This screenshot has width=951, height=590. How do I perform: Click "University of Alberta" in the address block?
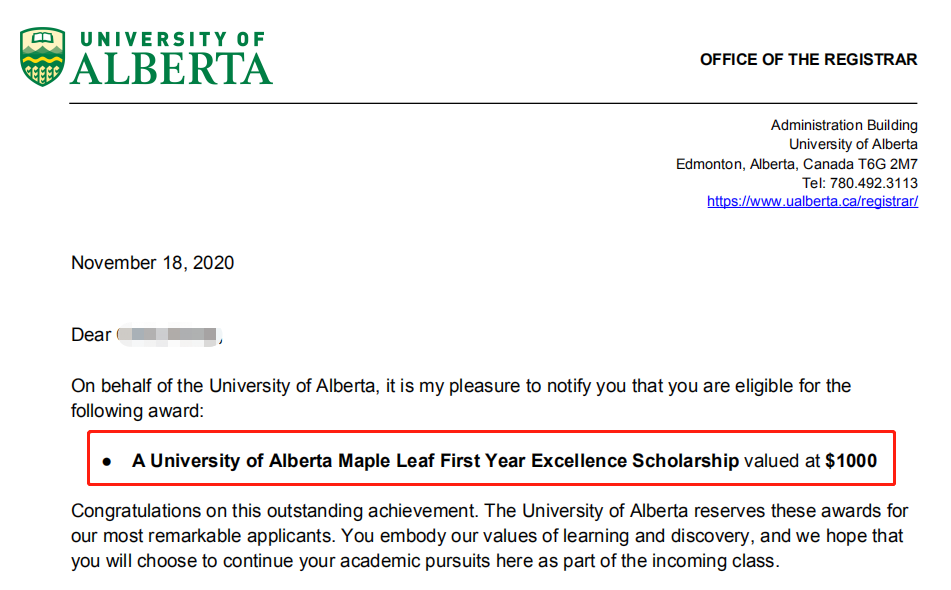(853, 144)
